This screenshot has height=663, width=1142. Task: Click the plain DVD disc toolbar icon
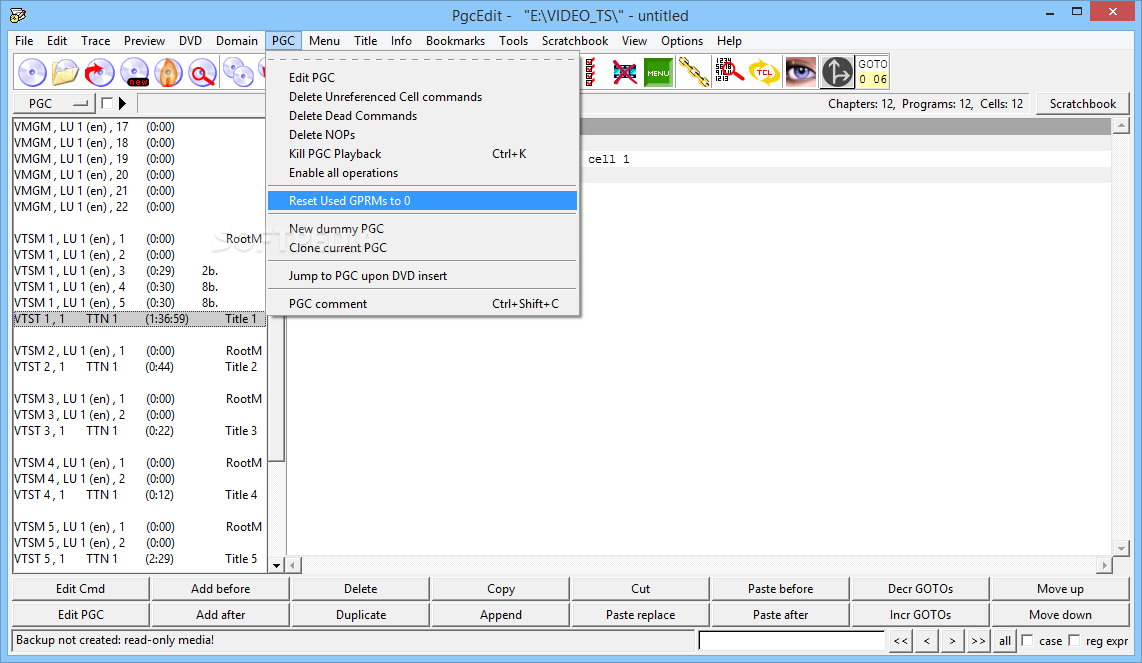tap(32, 72)
